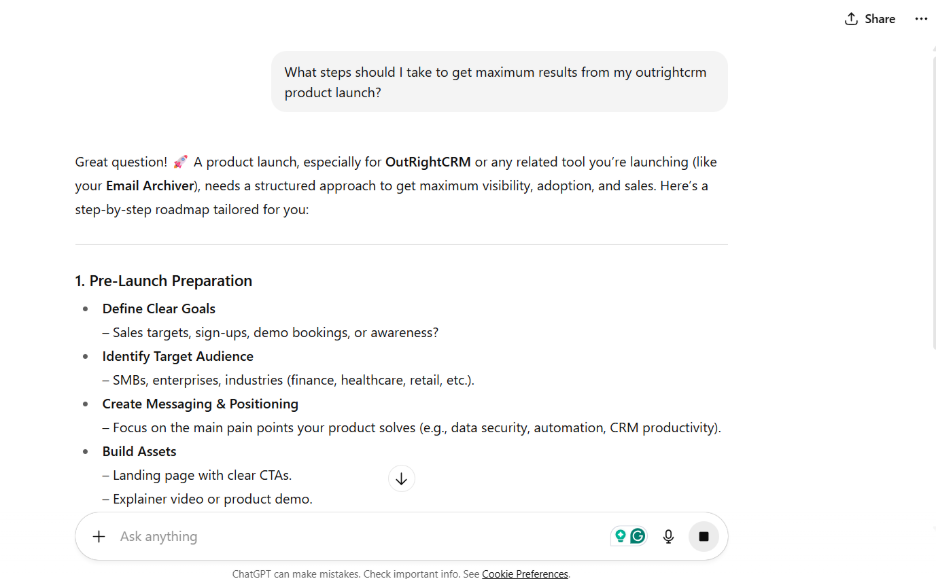
Task: Open the Cookie Preferences link
Action: click(x=525, y=574)
